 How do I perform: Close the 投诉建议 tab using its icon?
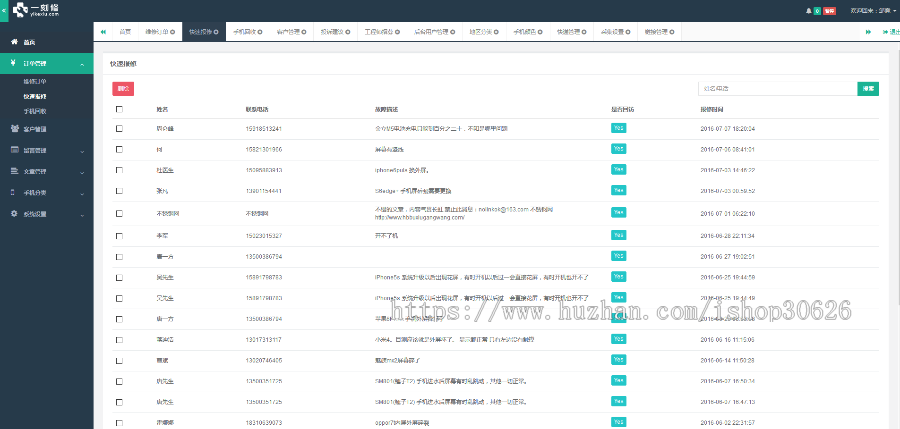(x=347, y=32)
